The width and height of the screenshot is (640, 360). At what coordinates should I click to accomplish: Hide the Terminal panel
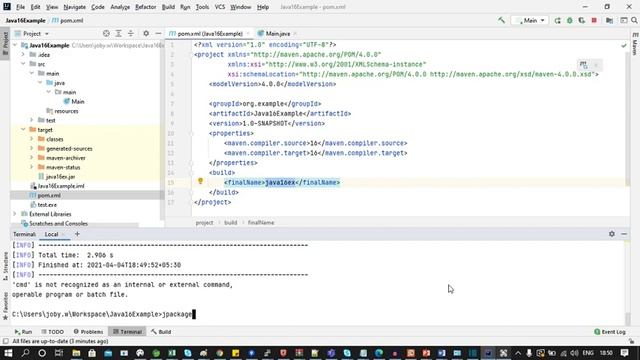click(x=624, y=234)
